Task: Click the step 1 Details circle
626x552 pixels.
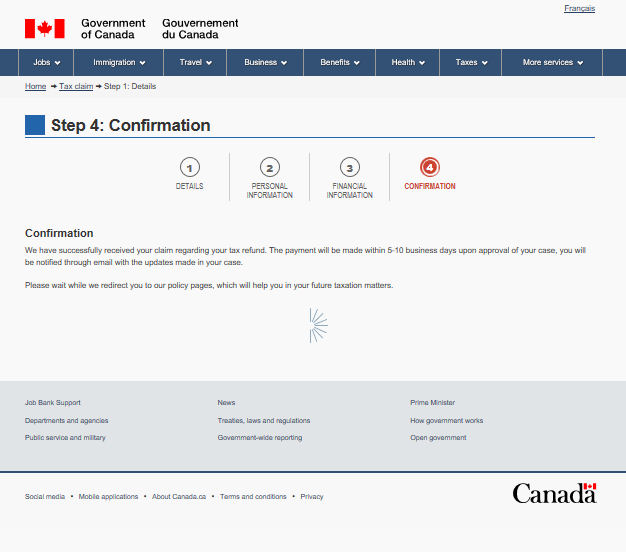Action: (x=190, y=167)
